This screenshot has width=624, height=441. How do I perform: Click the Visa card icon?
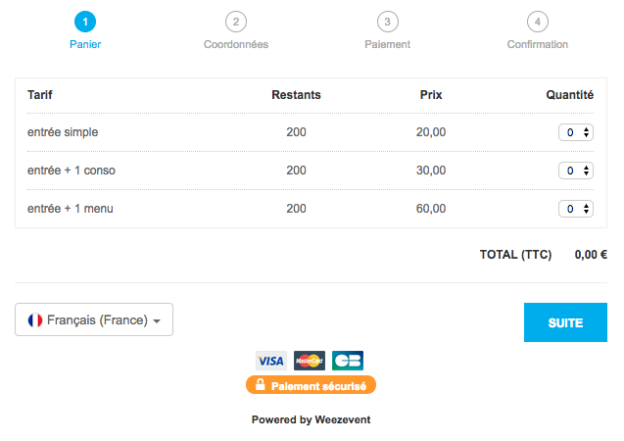pyautogui.click(x=270, y=360)
